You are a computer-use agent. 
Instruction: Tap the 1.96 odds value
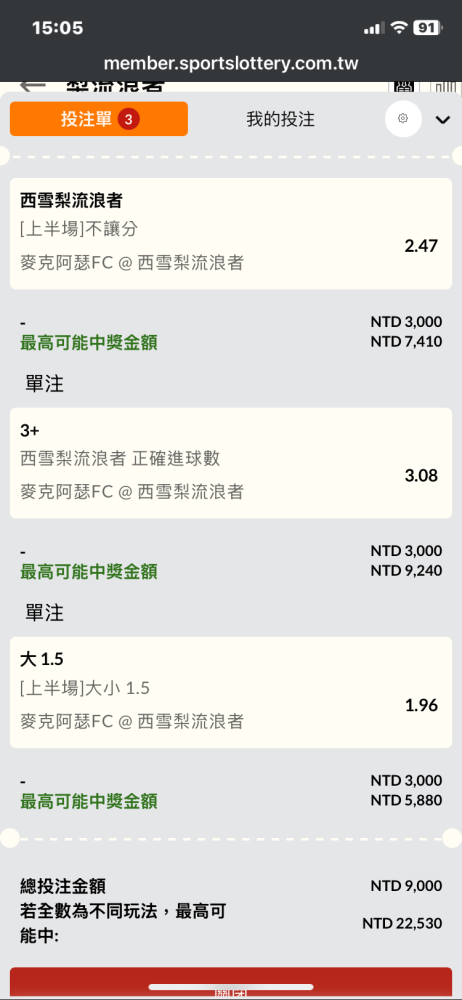coord(421,705)
